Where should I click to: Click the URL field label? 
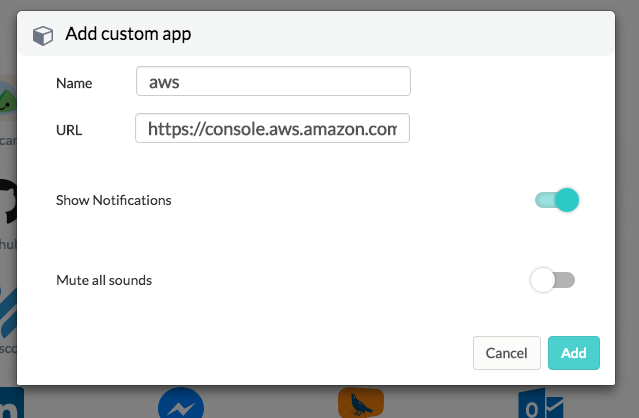coord(70,129)
